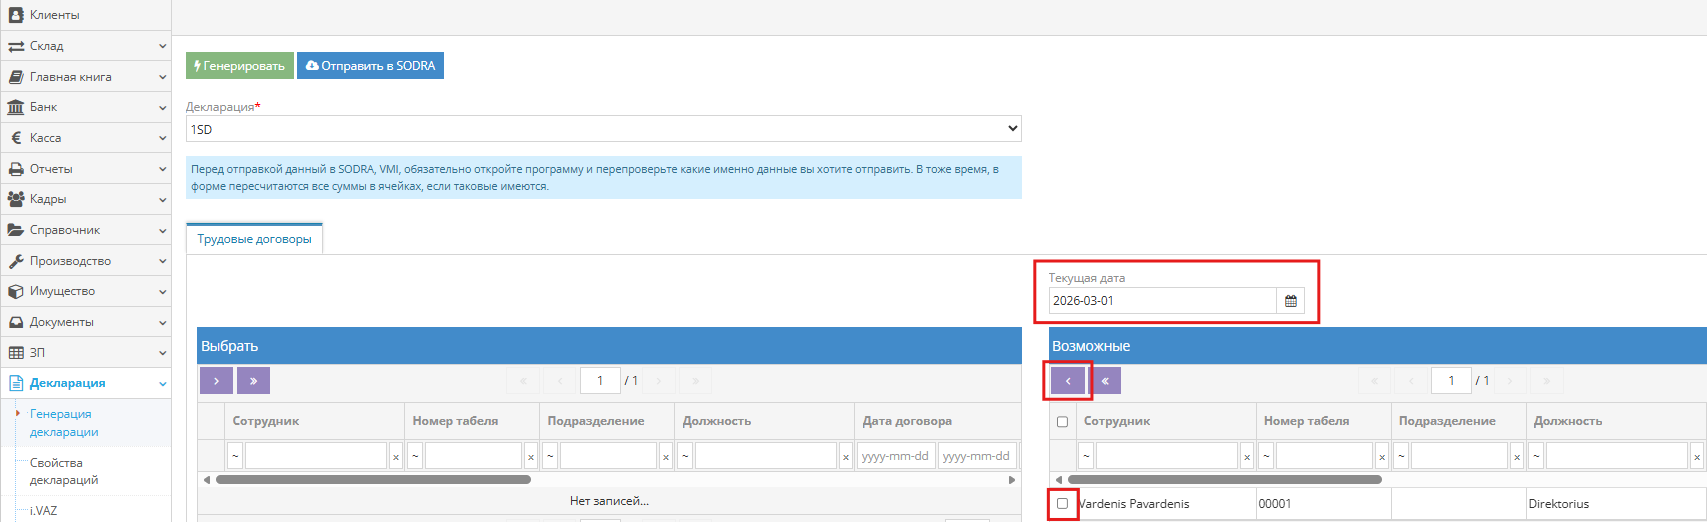
Task: Click the Справочник folder icon
Action: 16,230
